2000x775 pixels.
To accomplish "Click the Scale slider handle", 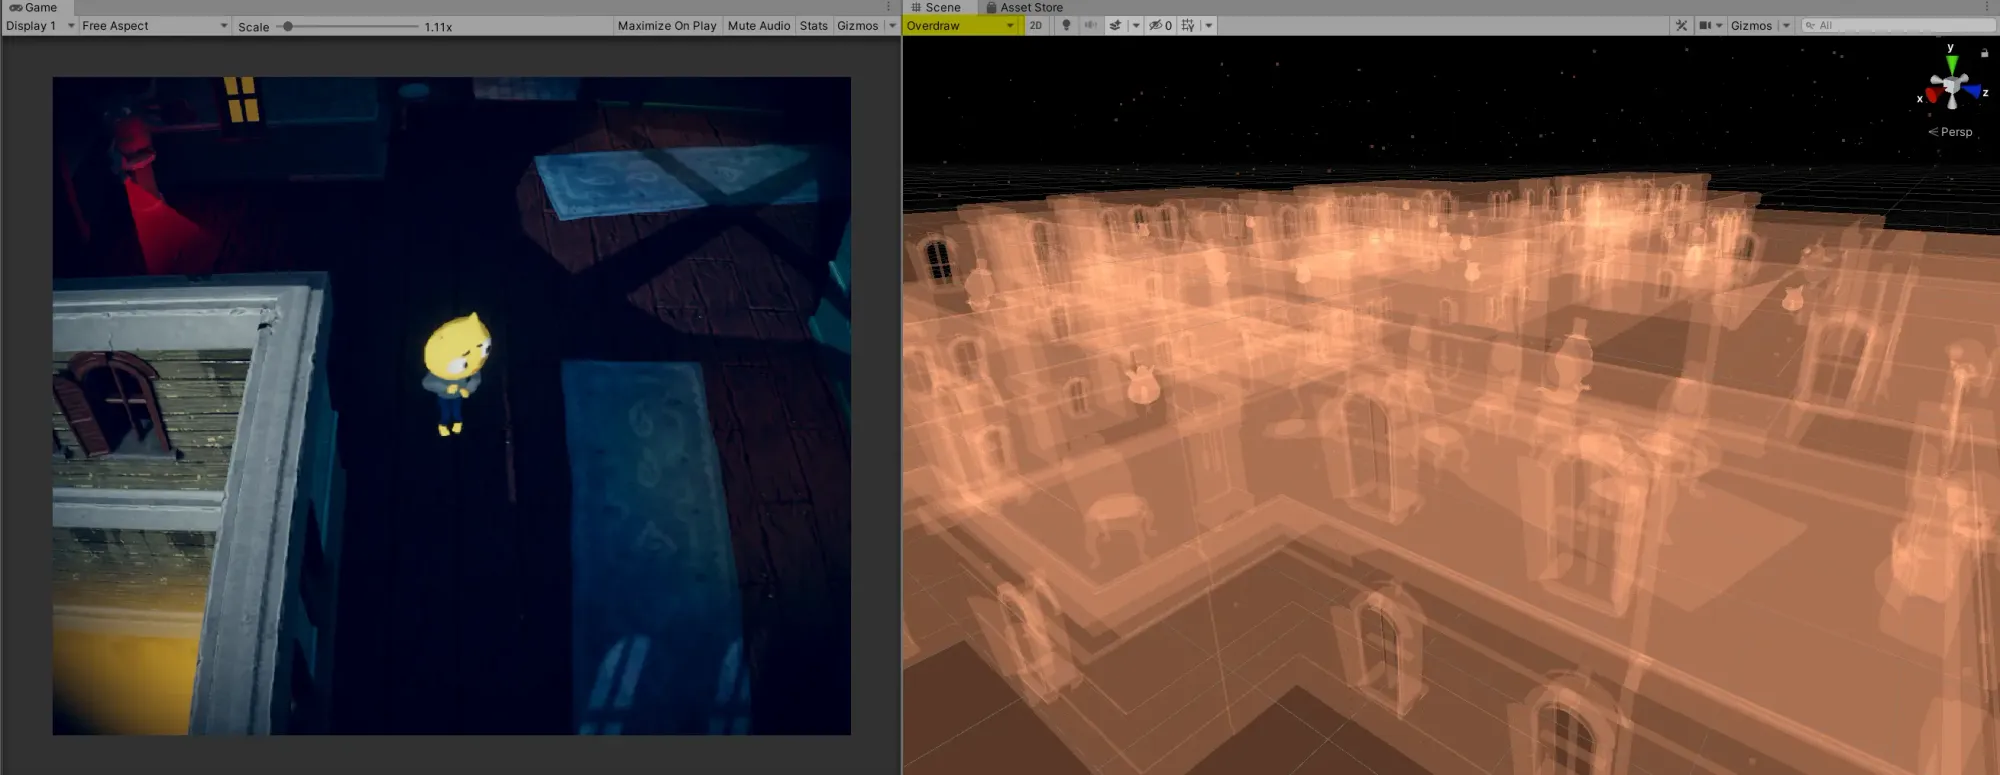I will point(288,26).
